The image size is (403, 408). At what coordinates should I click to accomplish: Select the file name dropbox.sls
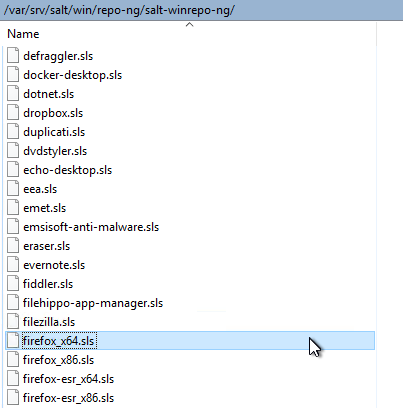click(x=53, y=113)
